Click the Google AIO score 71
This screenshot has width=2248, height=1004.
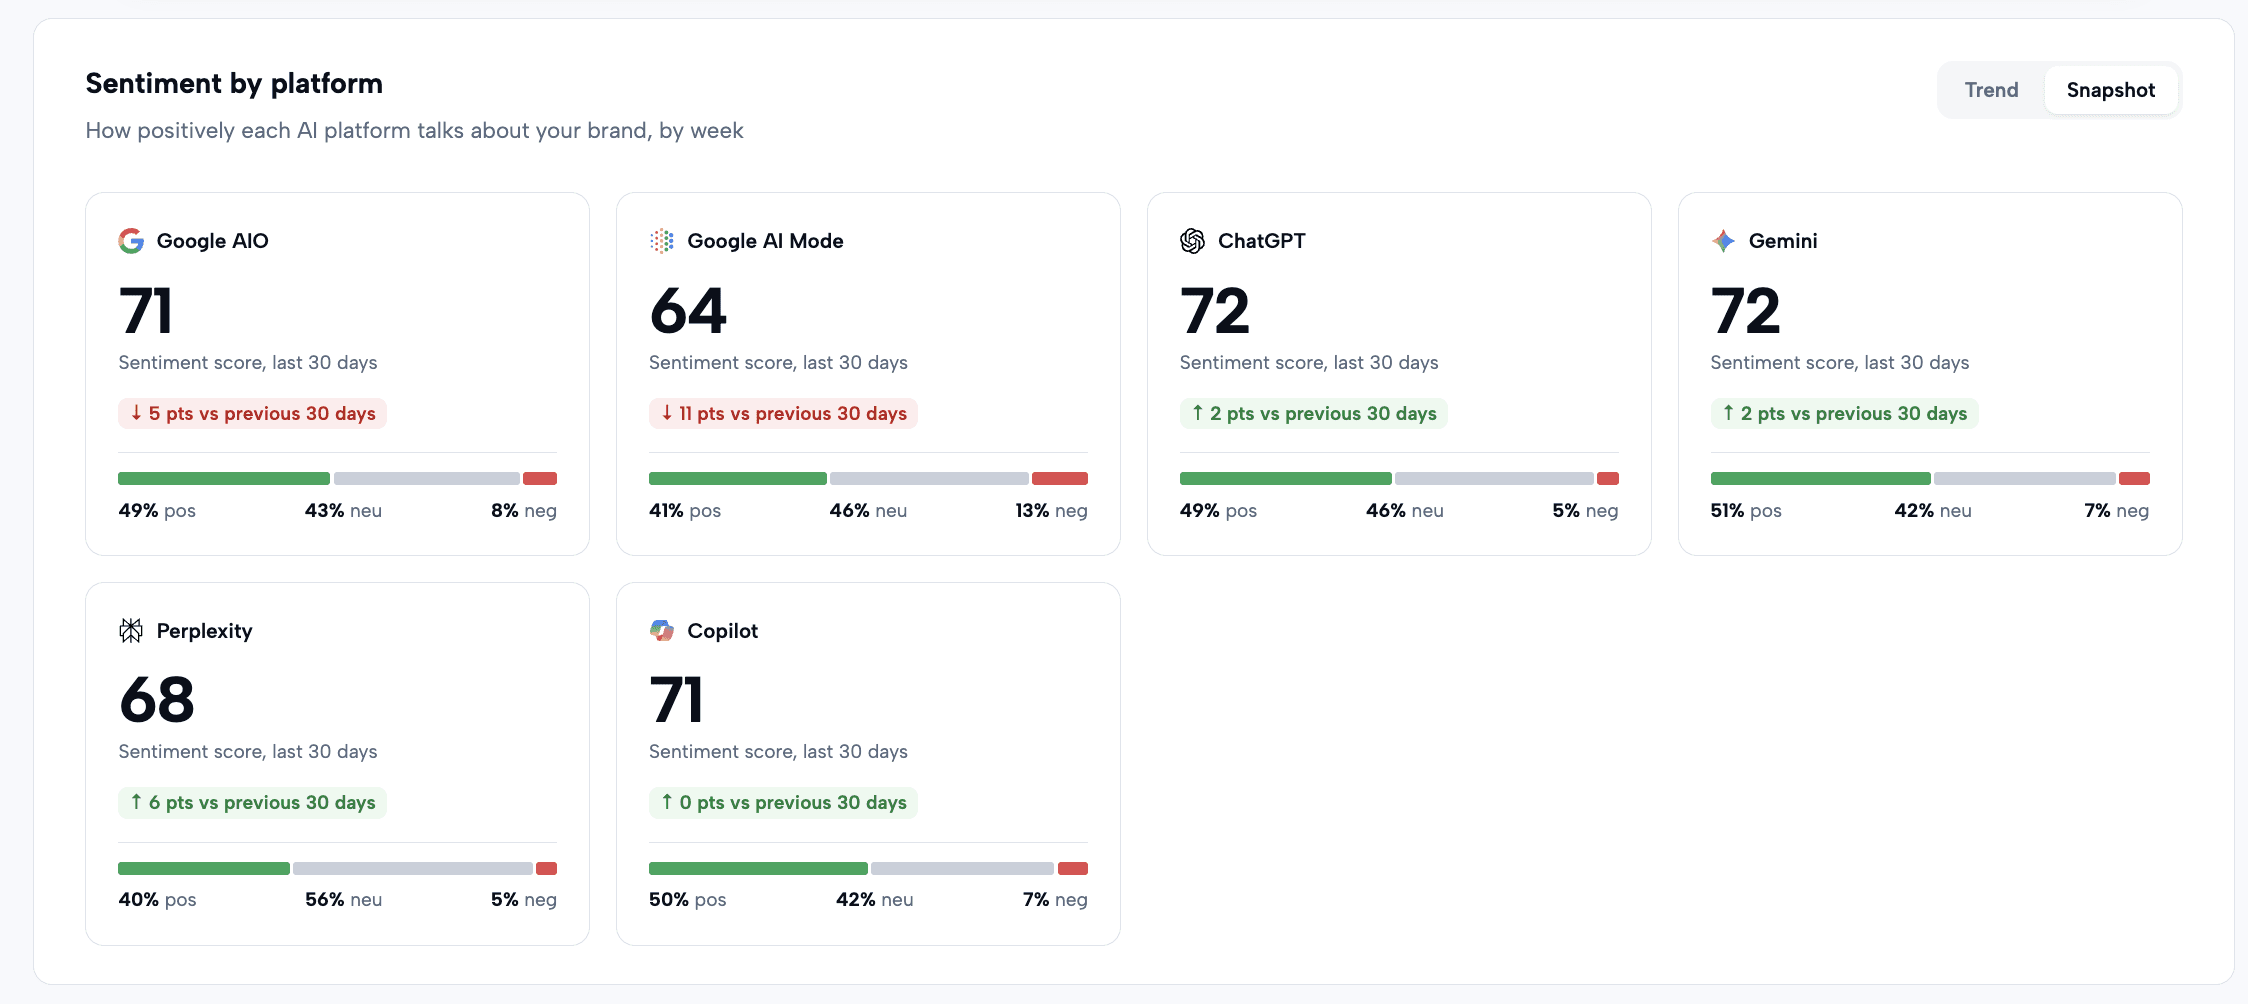(146, 311)
